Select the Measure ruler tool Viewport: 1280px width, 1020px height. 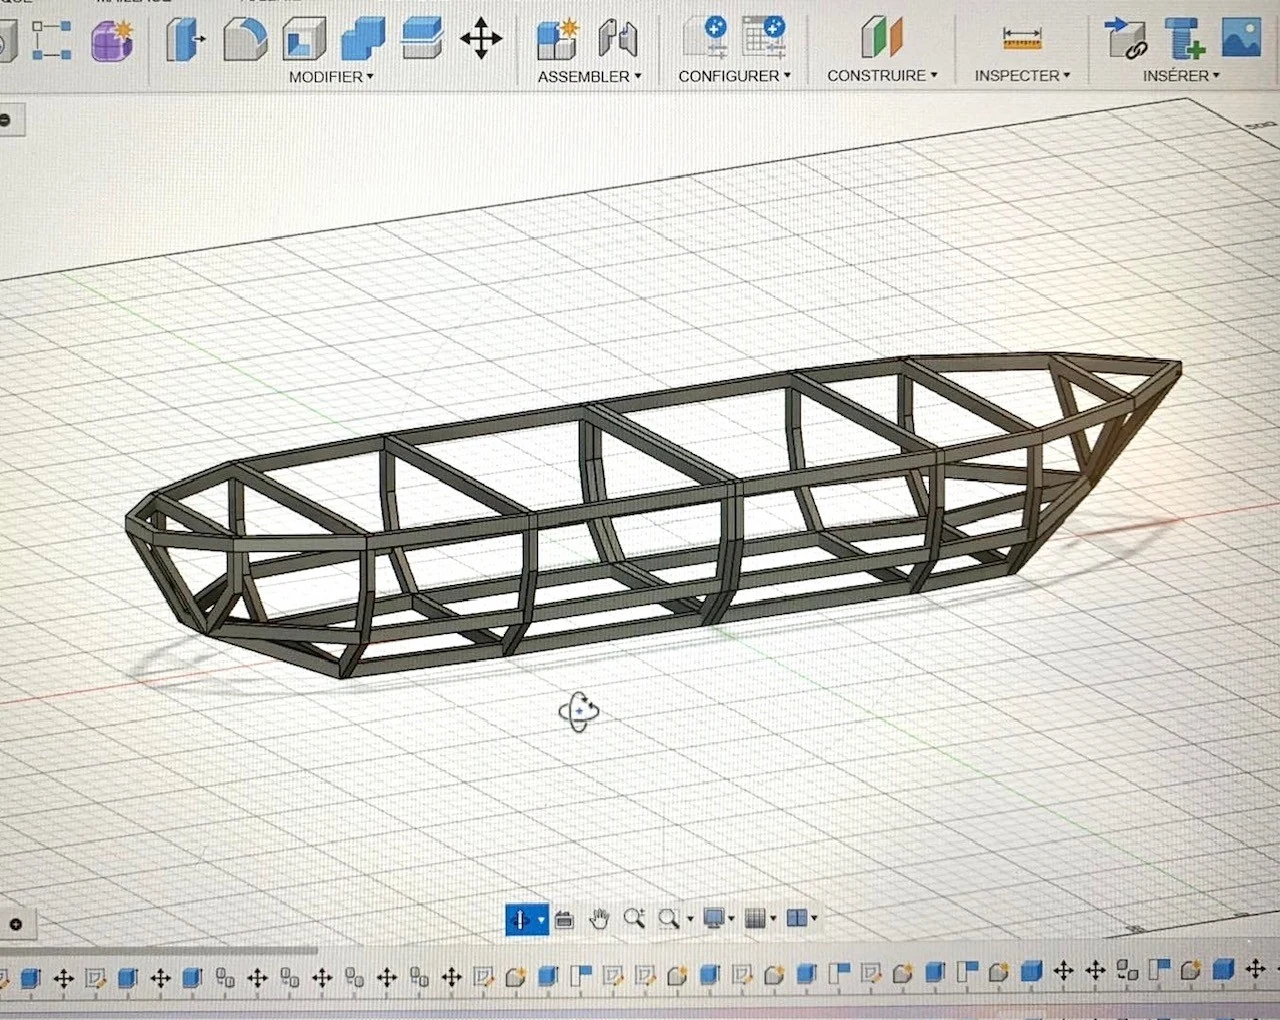(1022, 39)
